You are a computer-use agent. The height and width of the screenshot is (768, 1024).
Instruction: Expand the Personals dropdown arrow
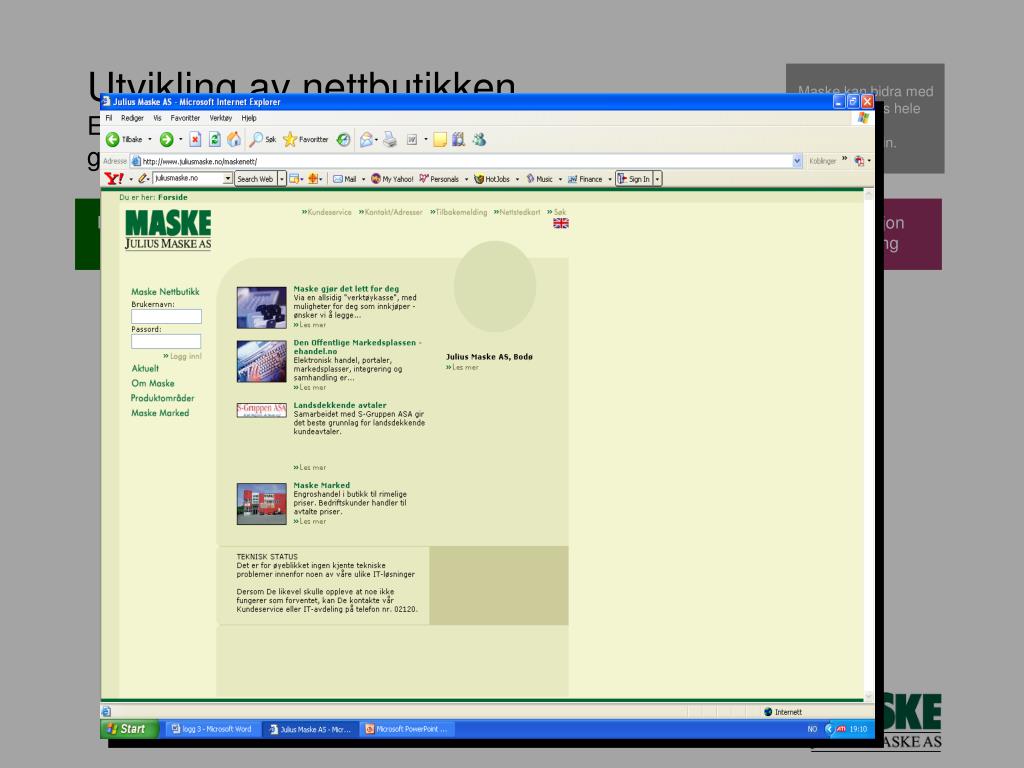click(466, 179)
